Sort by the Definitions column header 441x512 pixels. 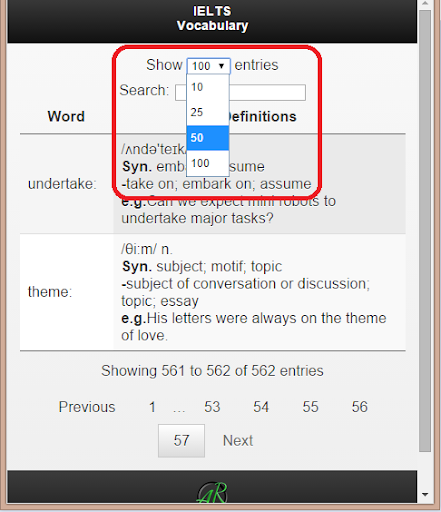click(x=262, y=117)
